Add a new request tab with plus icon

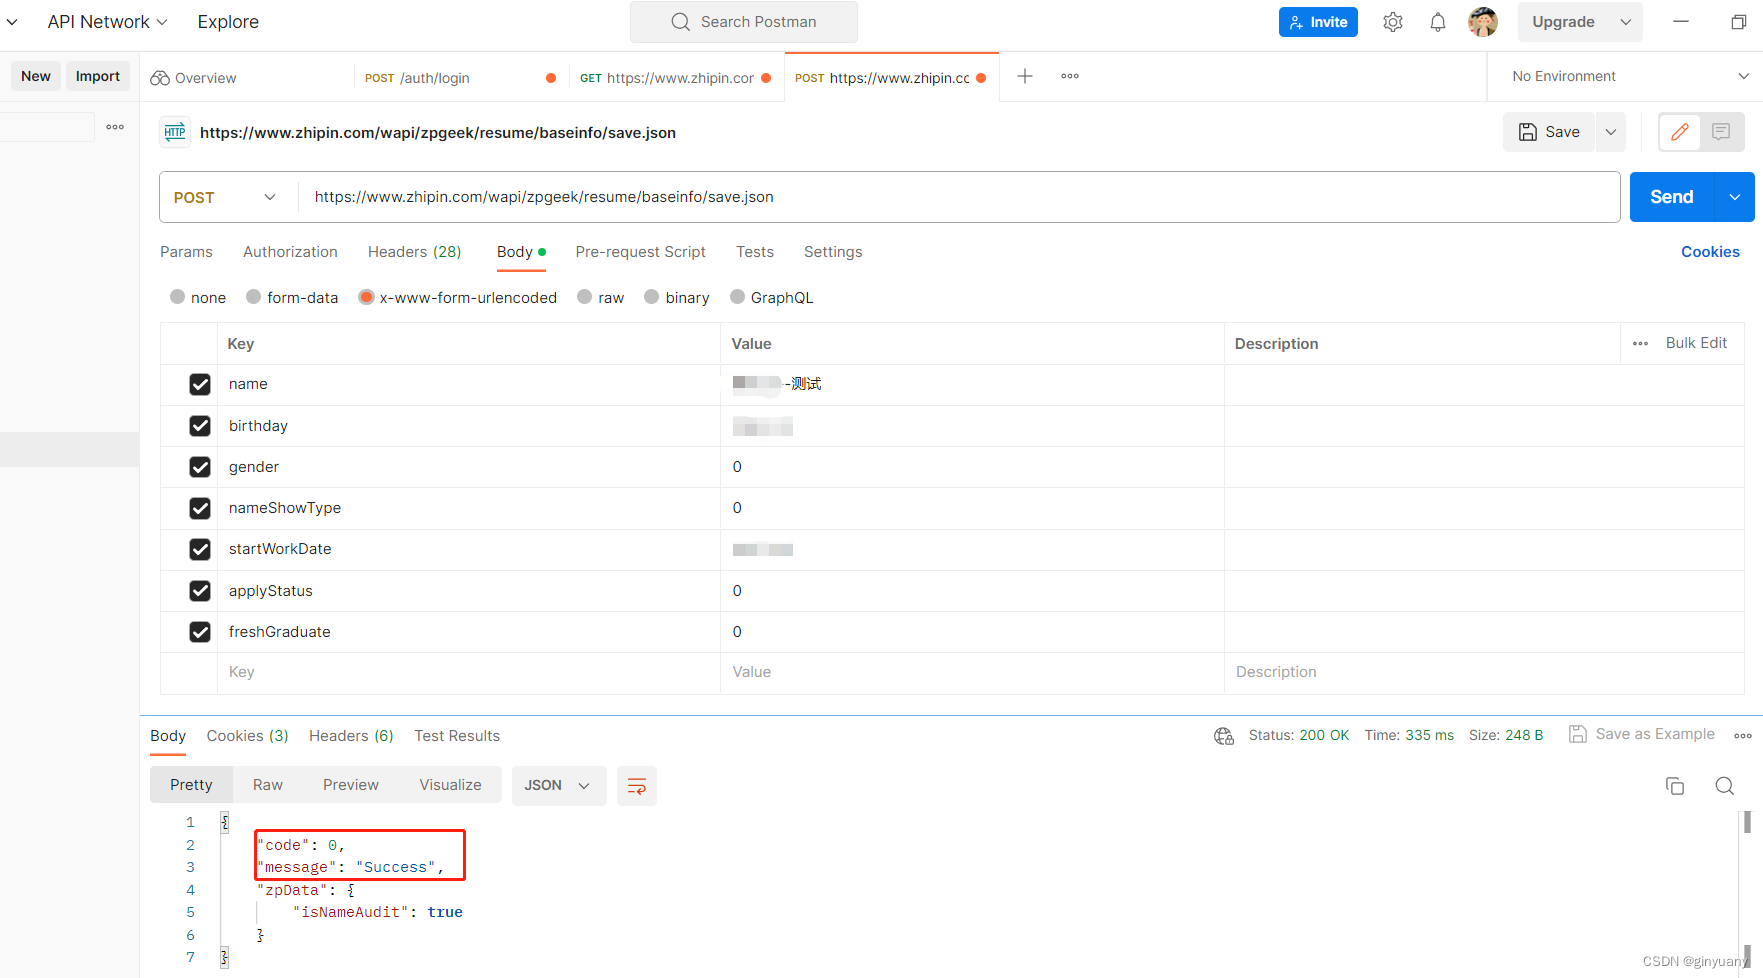tap(1025, 76)
